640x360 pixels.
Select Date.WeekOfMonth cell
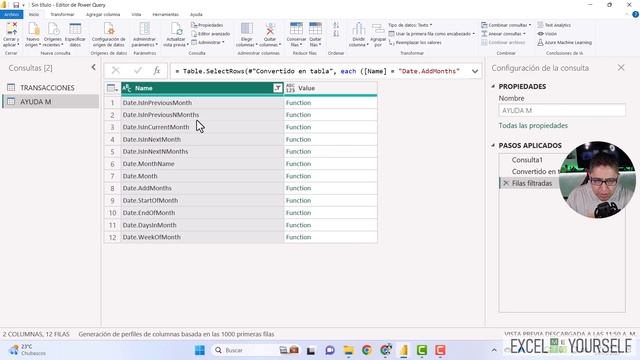(x=202, y=237)
